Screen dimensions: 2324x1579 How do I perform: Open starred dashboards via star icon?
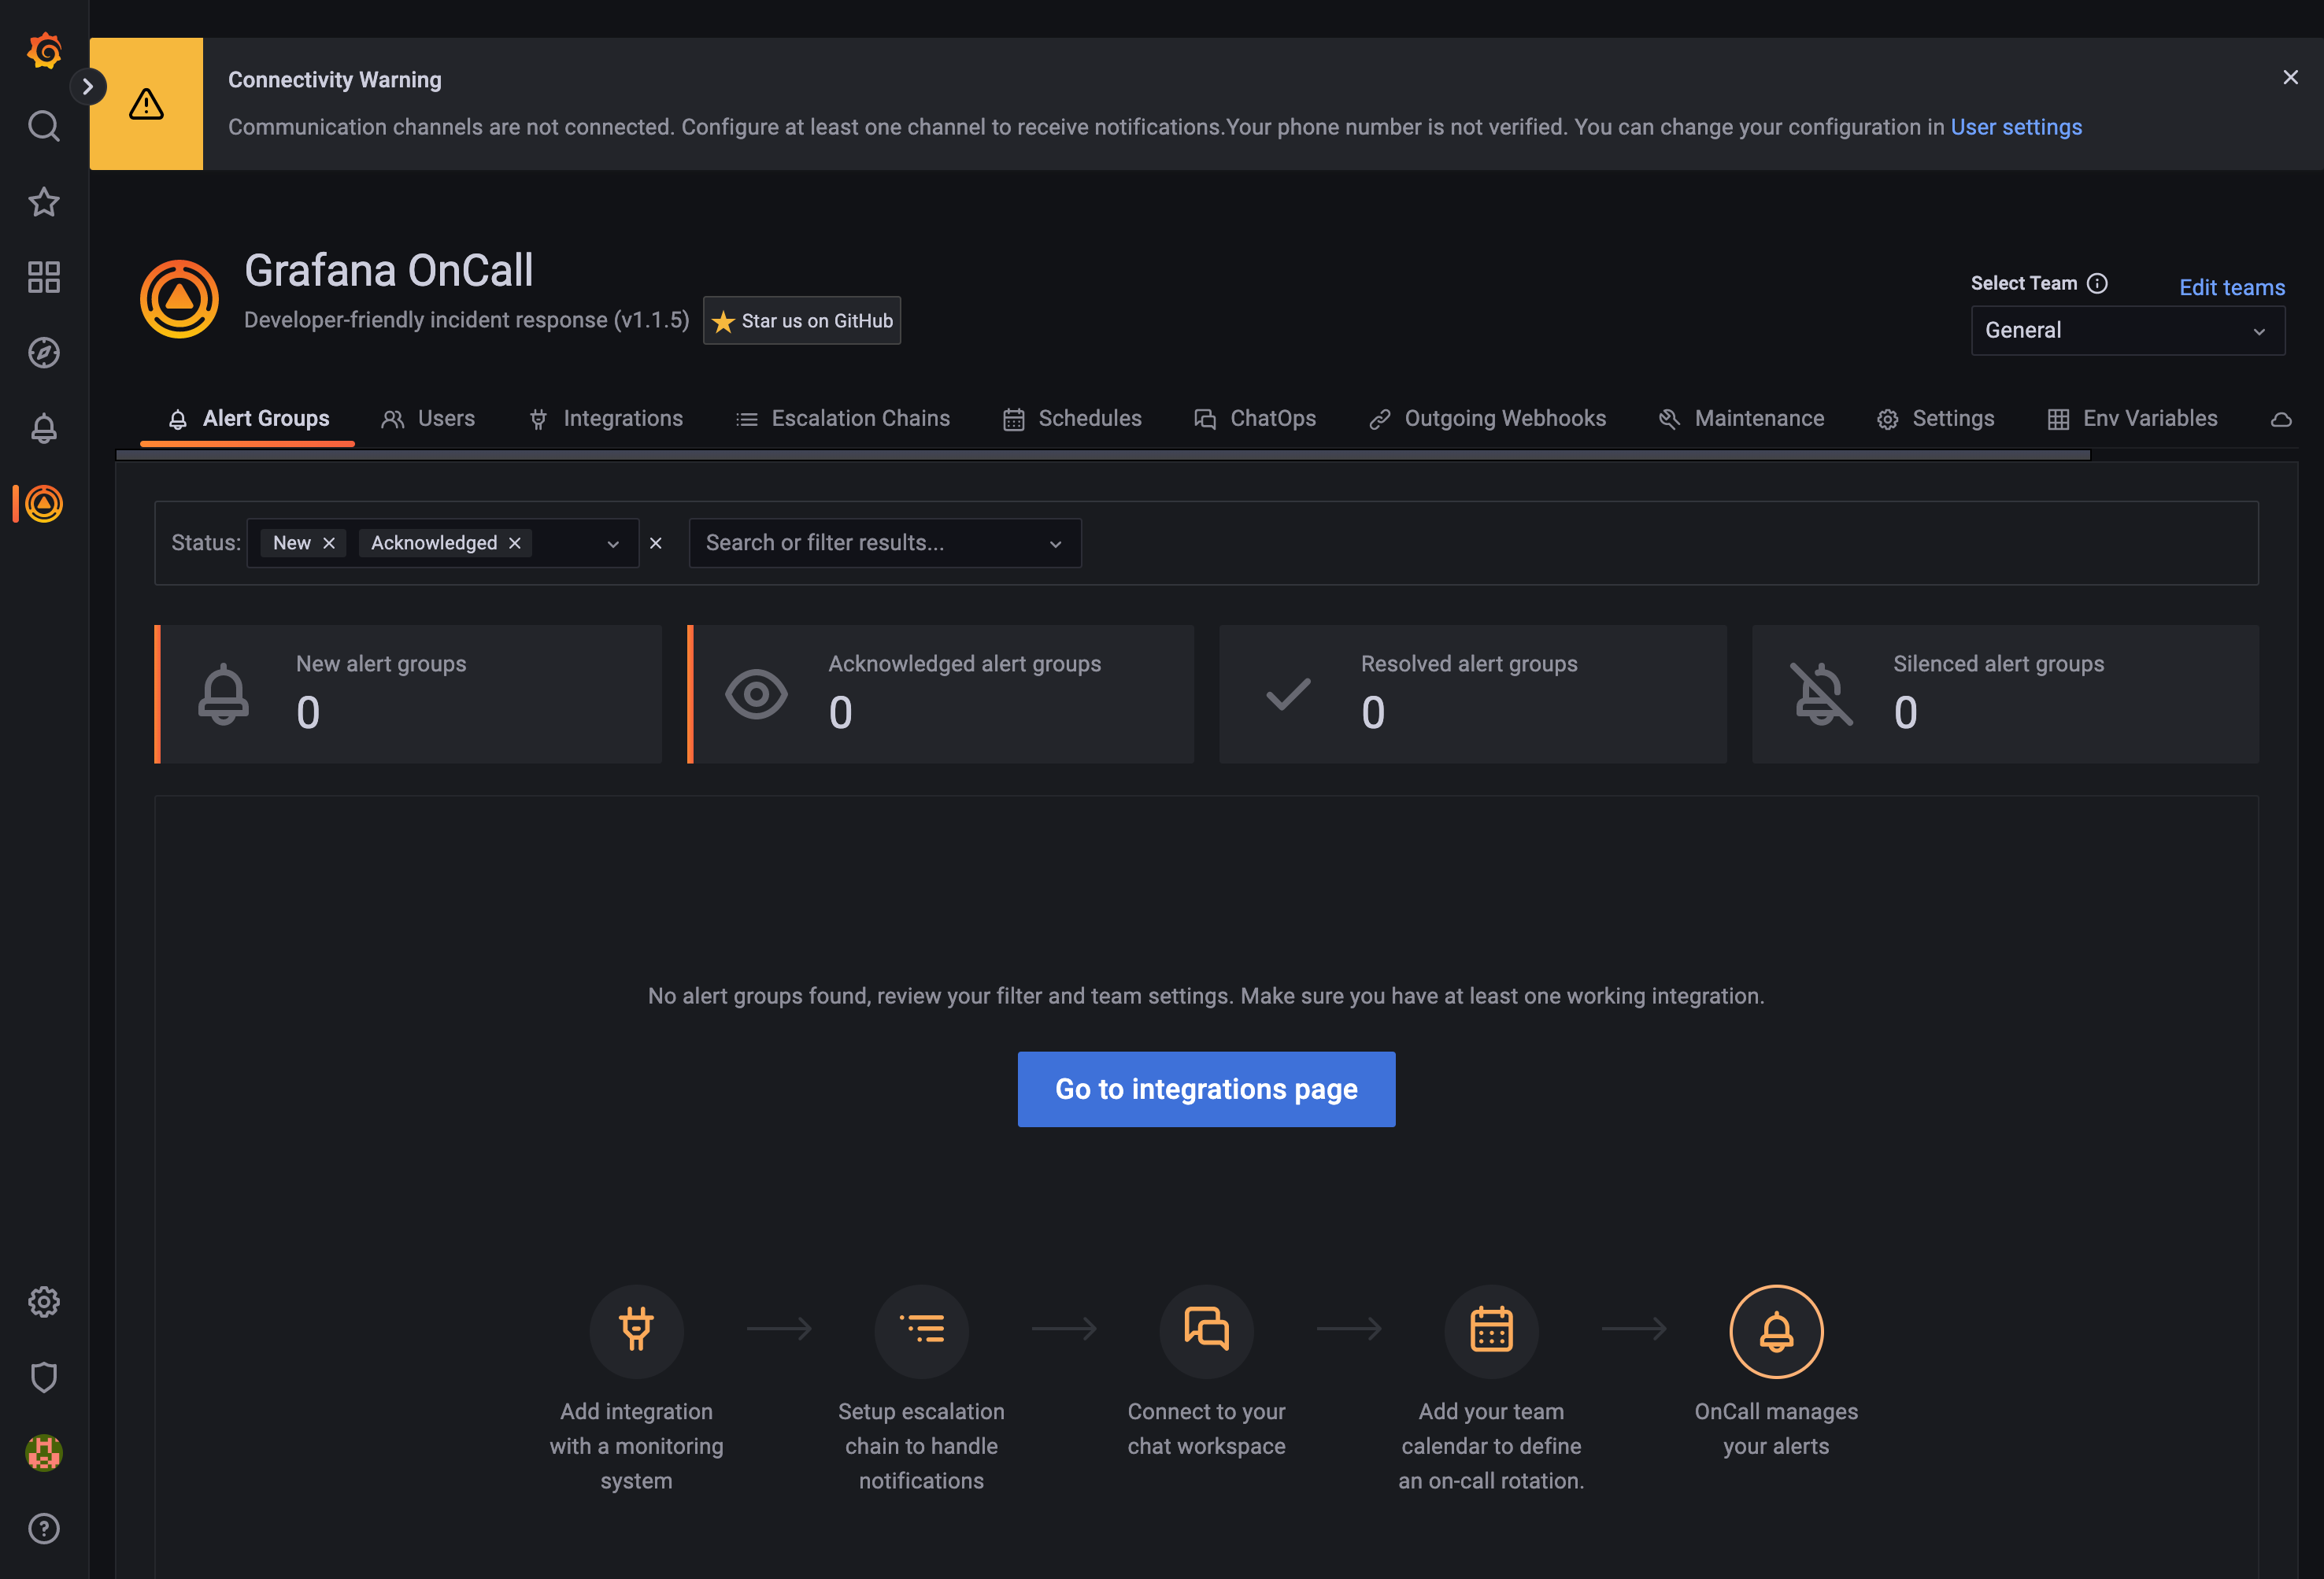44,202
